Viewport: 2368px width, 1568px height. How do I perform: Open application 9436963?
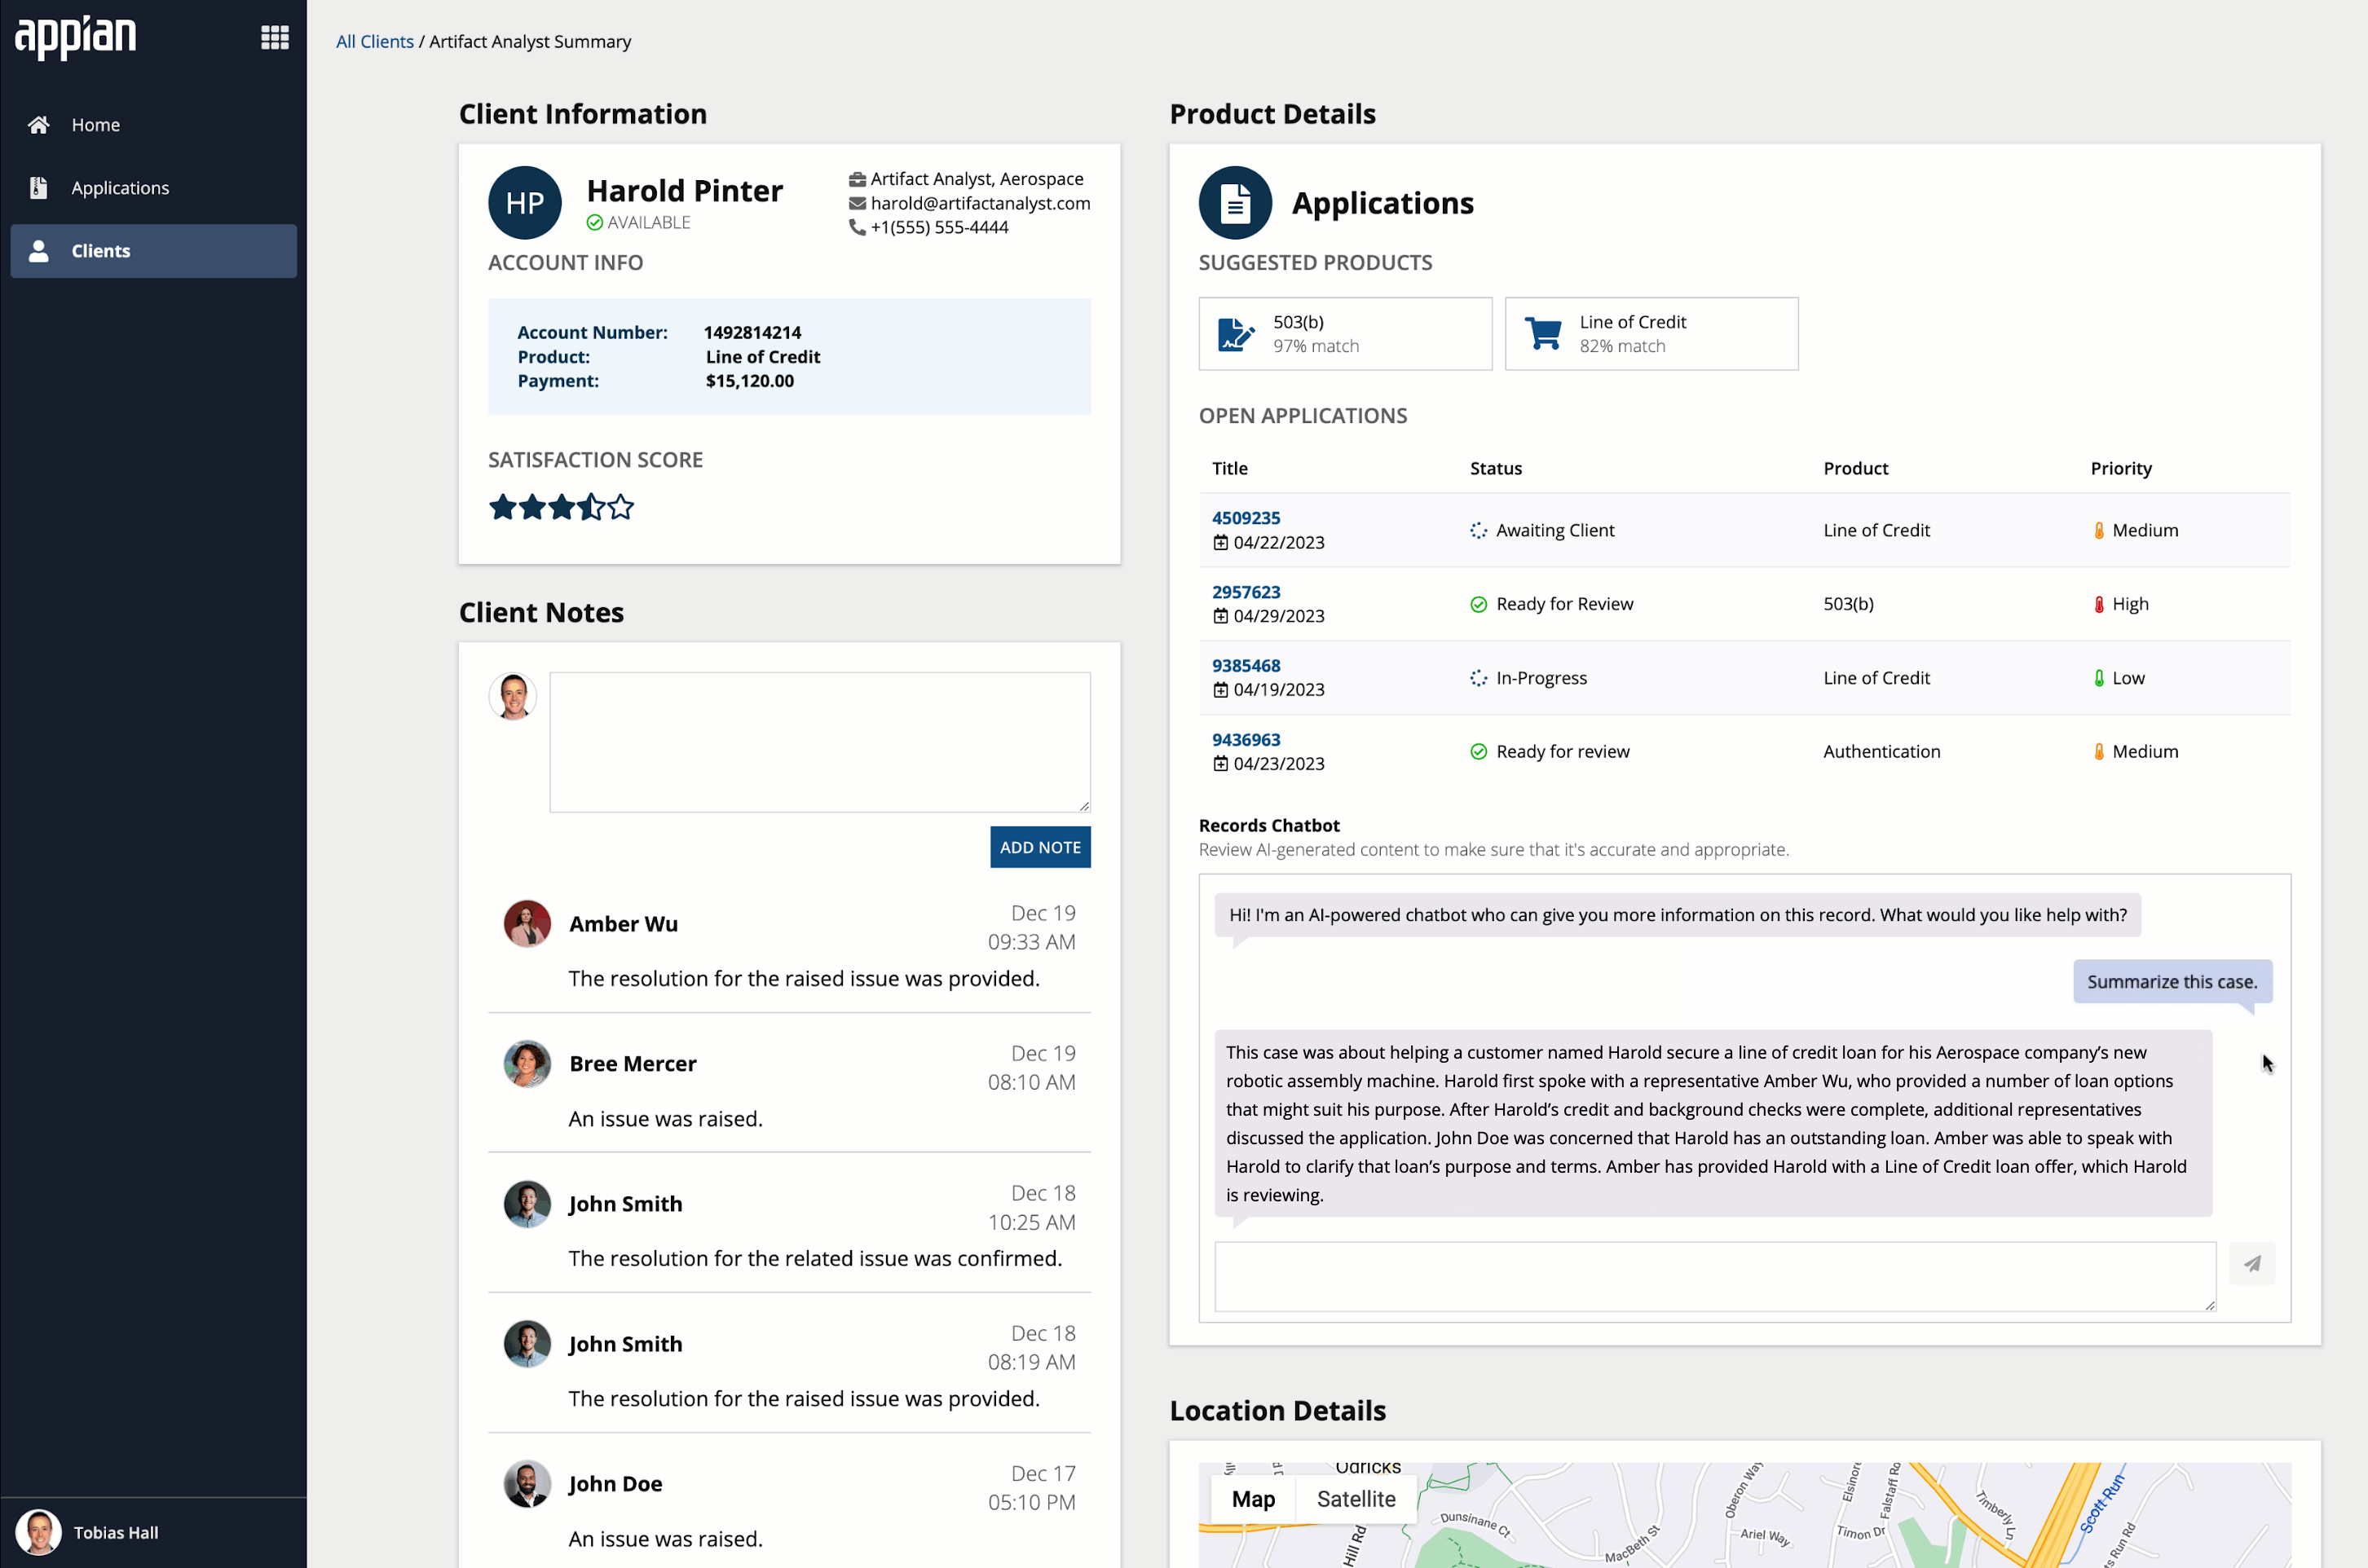[1246, 740]
